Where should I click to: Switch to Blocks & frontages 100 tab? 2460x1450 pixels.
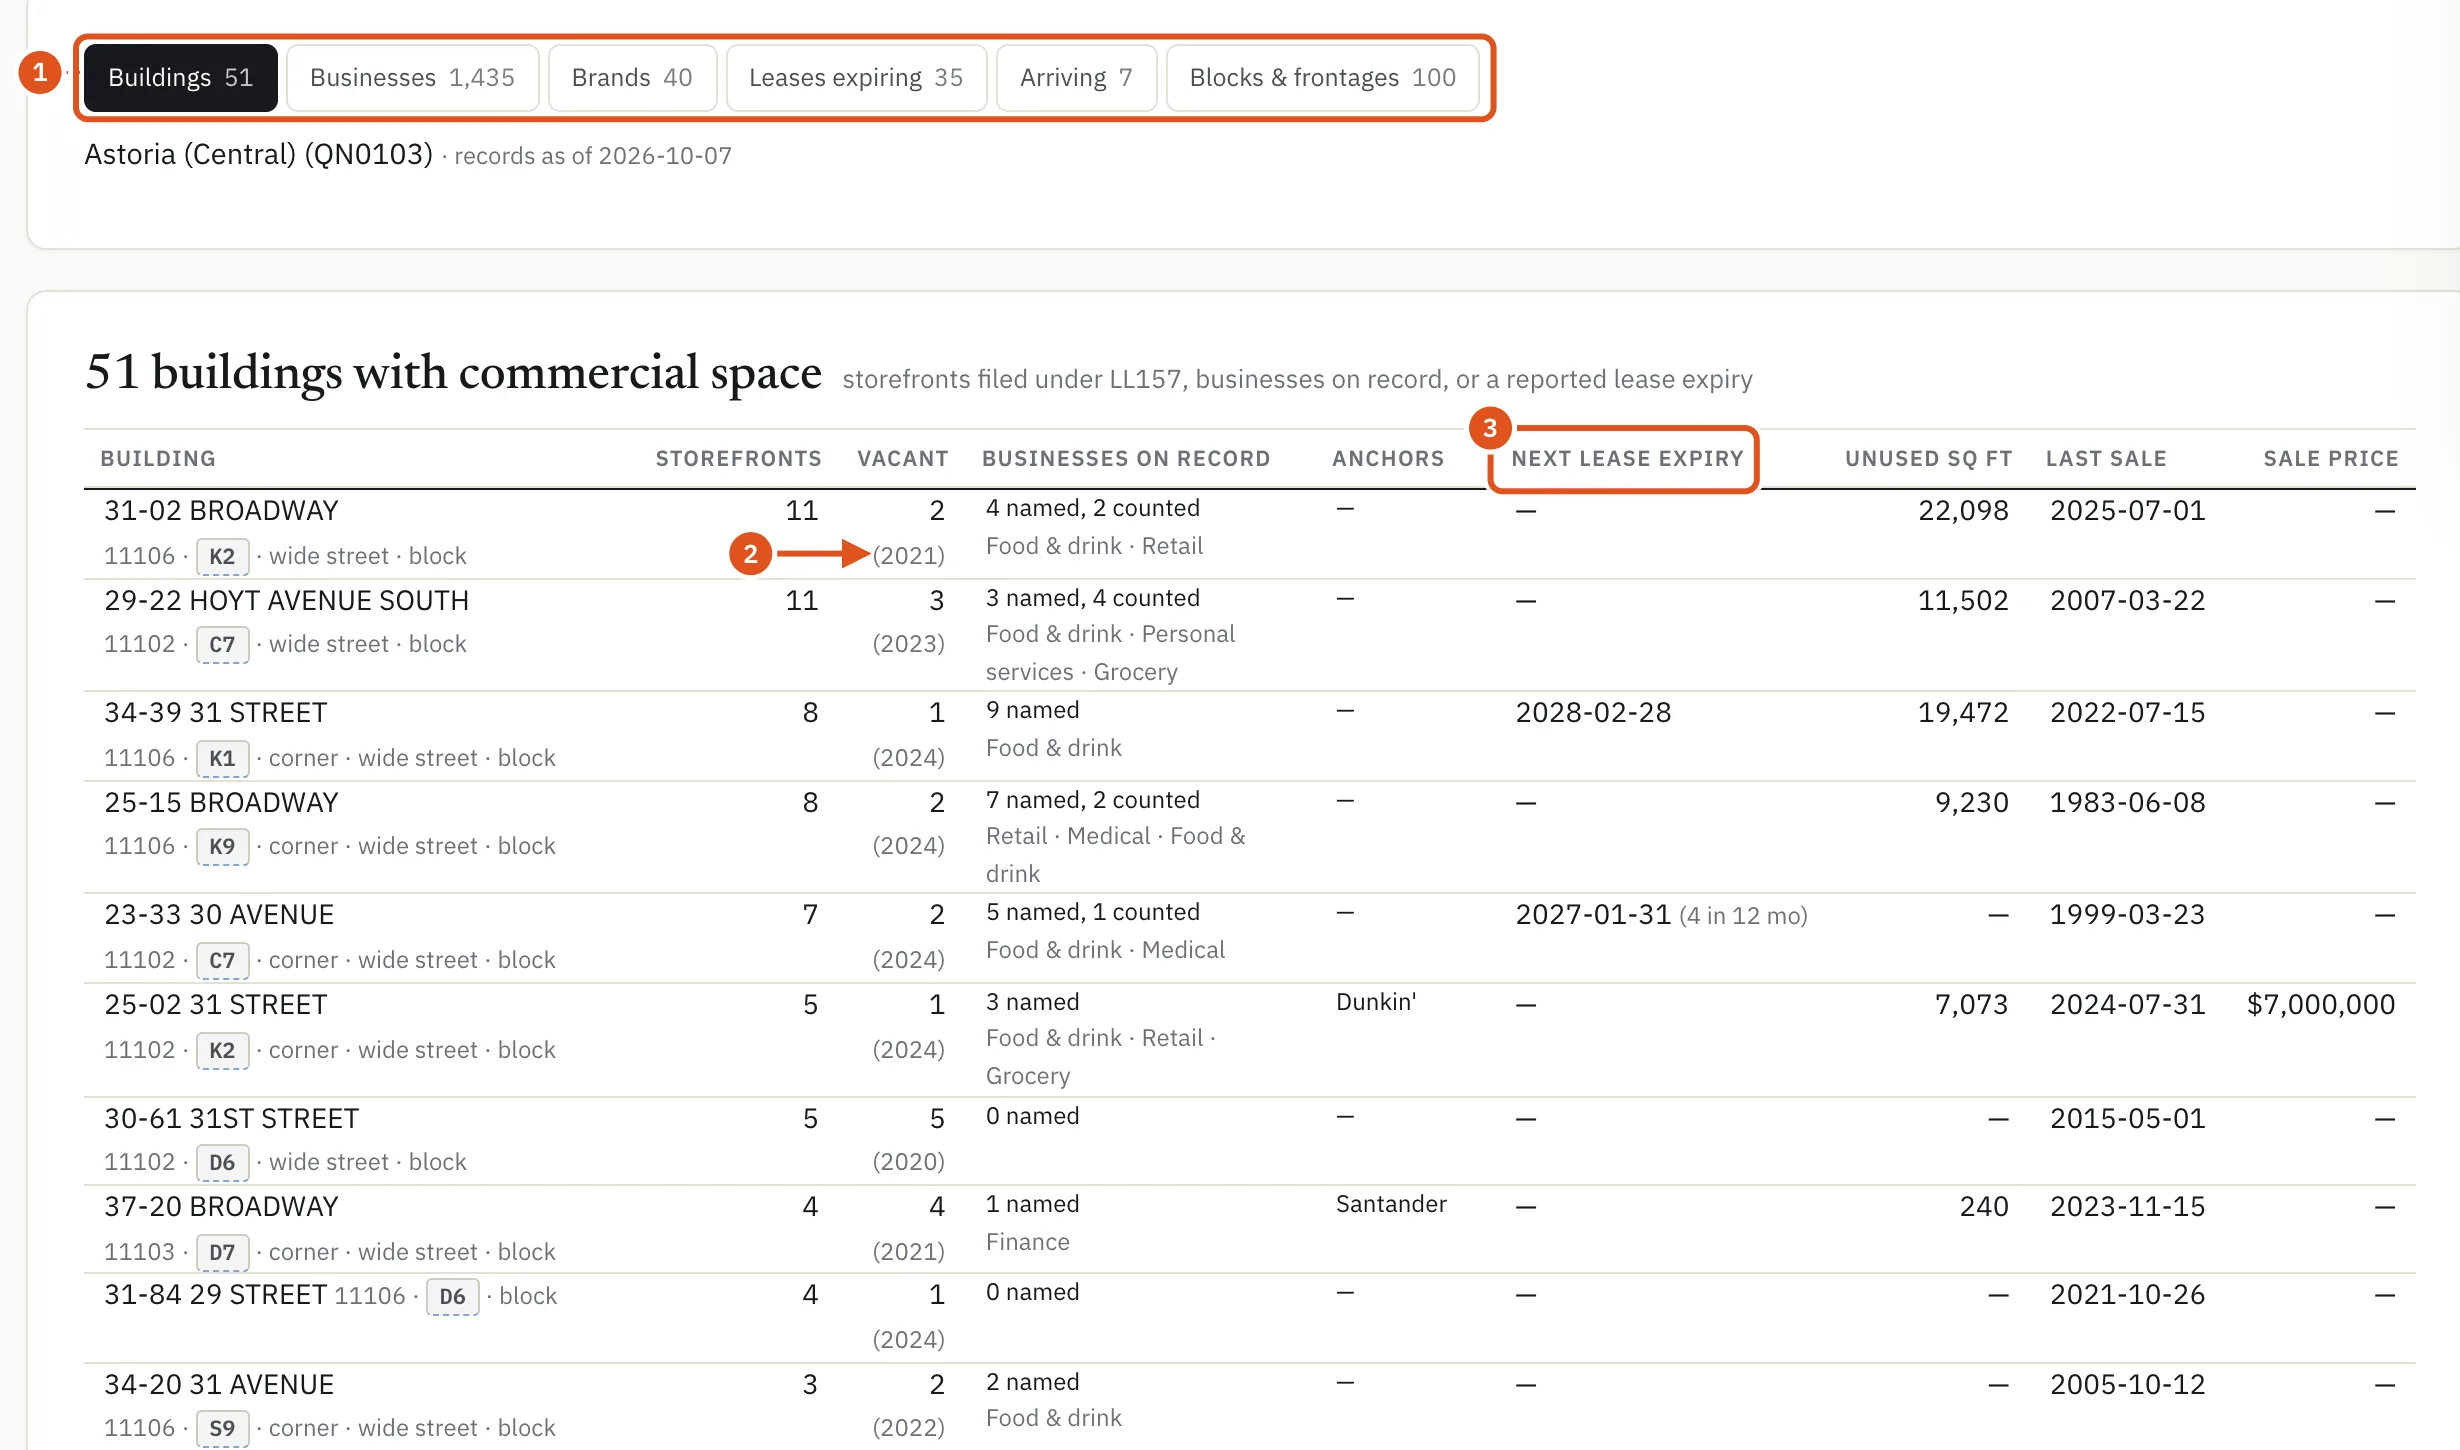(x=1322, y=78)
